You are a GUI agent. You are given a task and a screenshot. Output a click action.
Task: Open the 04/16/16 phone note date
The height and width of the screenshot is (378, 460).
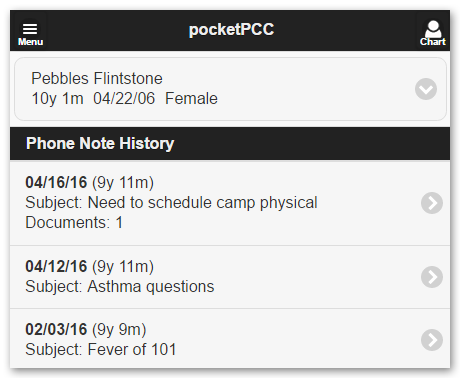click(56, 182)
